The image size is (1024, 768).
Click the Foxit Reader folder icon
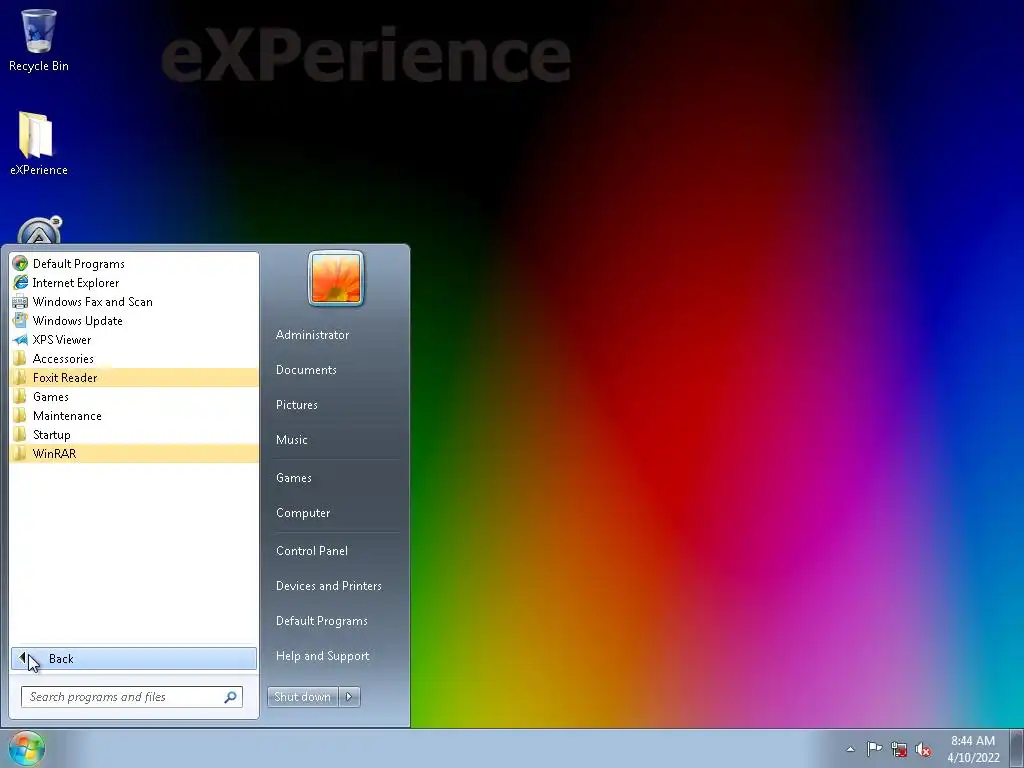click(20, 377)
